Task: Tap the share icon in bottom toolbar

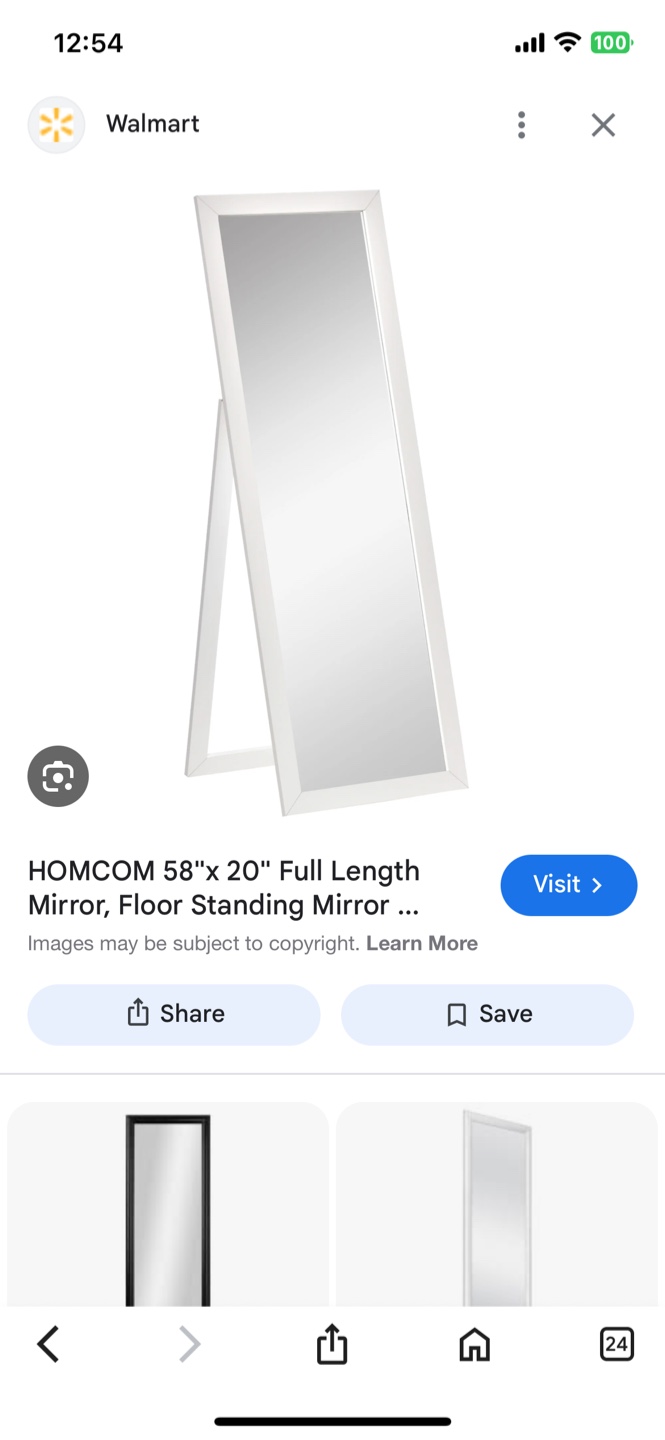Action: (x=332, y=1344)
